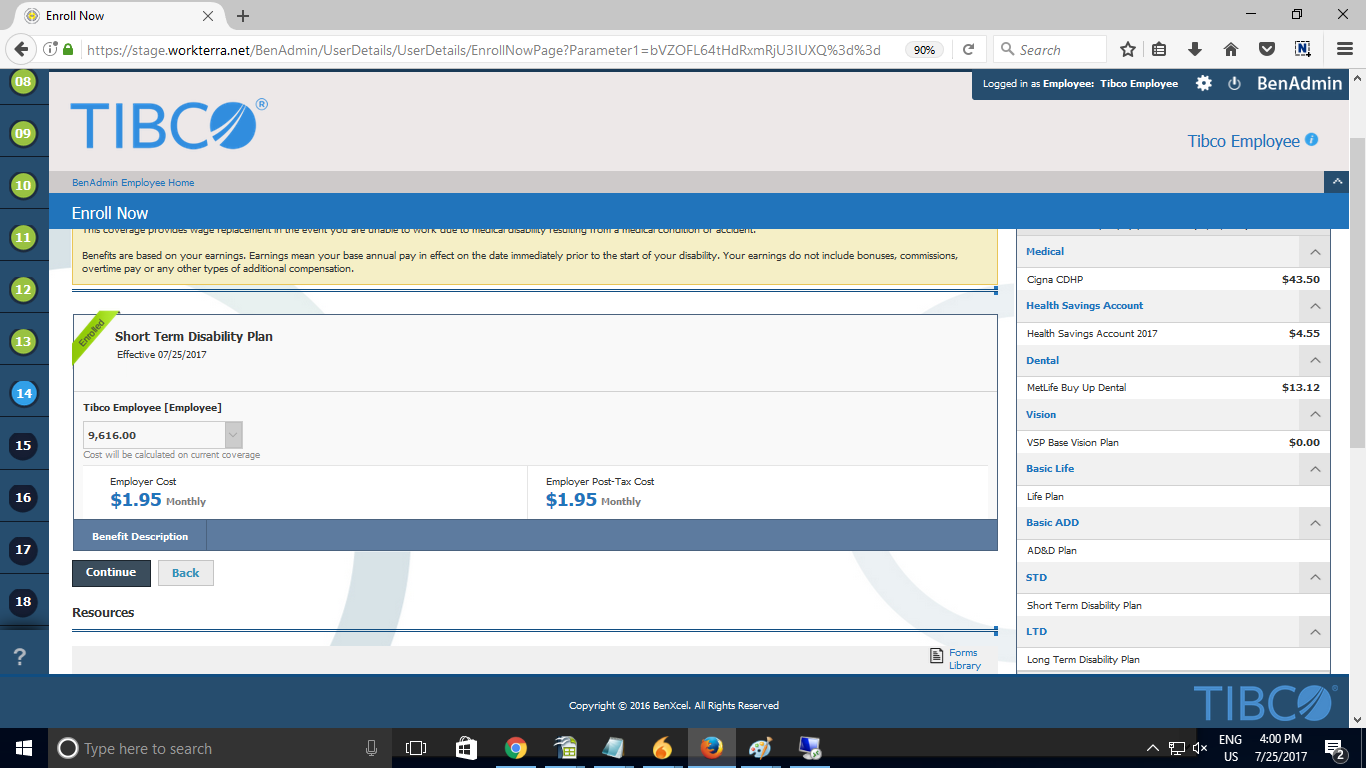
Task: Click the 90% zoom indicator
Action: [x=924, y=49]
